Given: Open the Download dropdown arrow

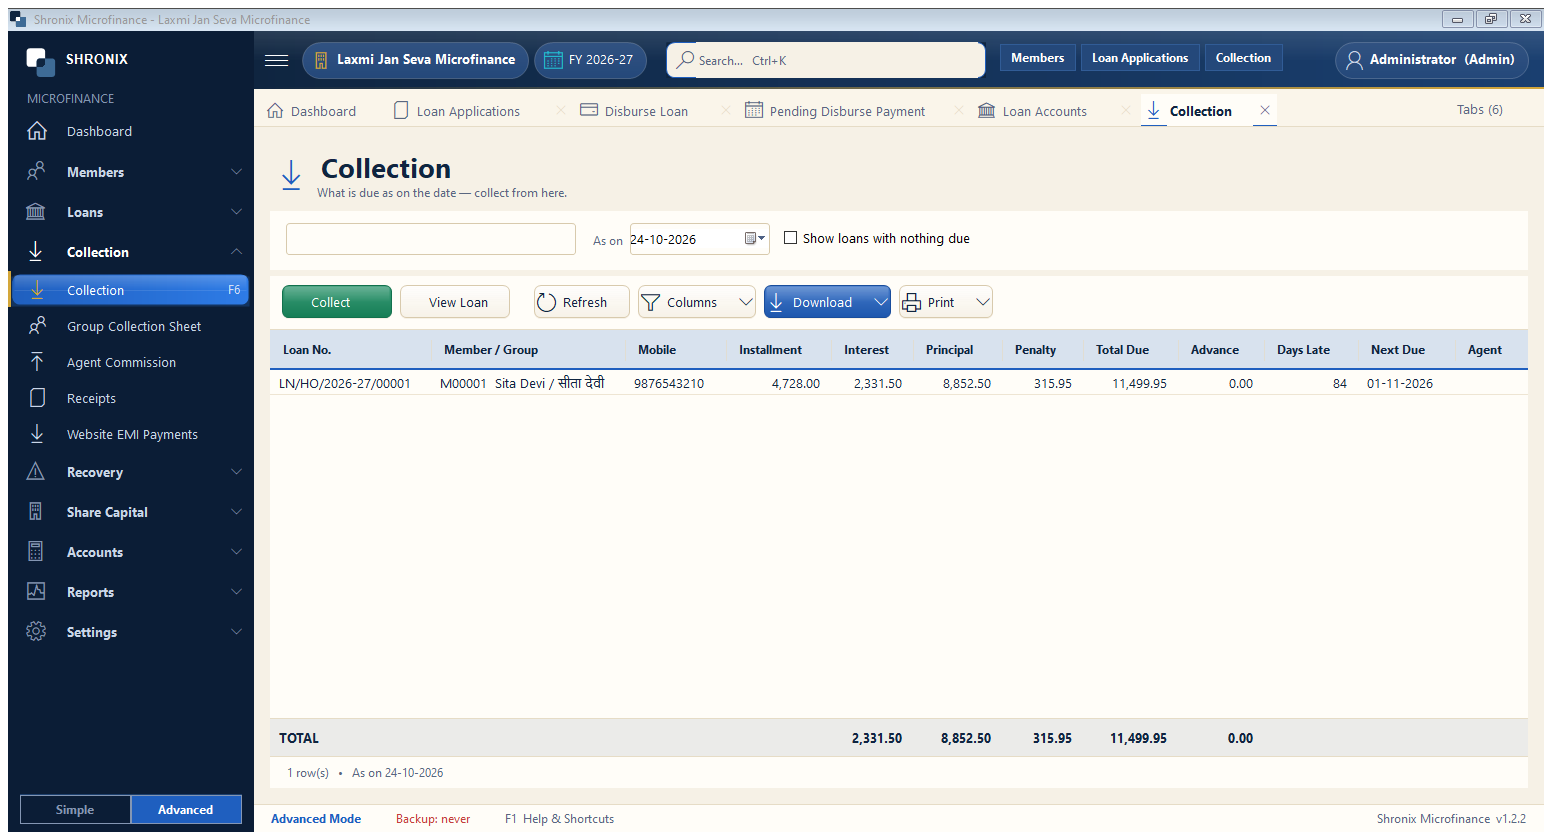Looking at the screenshot, I should pyautogui.click(x=880, y=302).
